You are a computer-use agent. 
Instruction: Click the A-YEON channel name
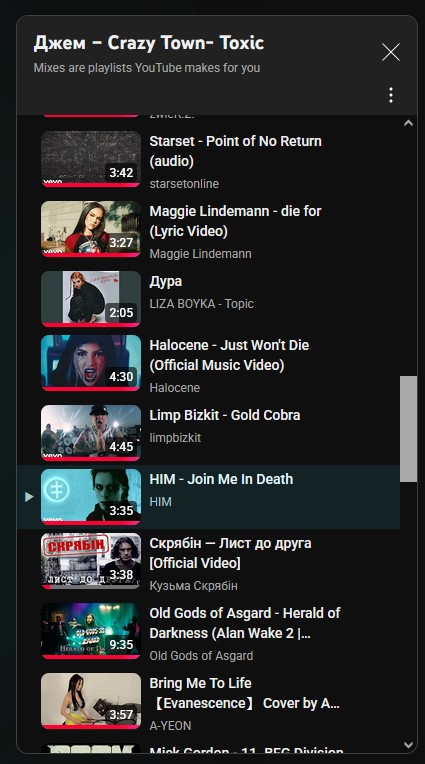[x=170, y=726]
